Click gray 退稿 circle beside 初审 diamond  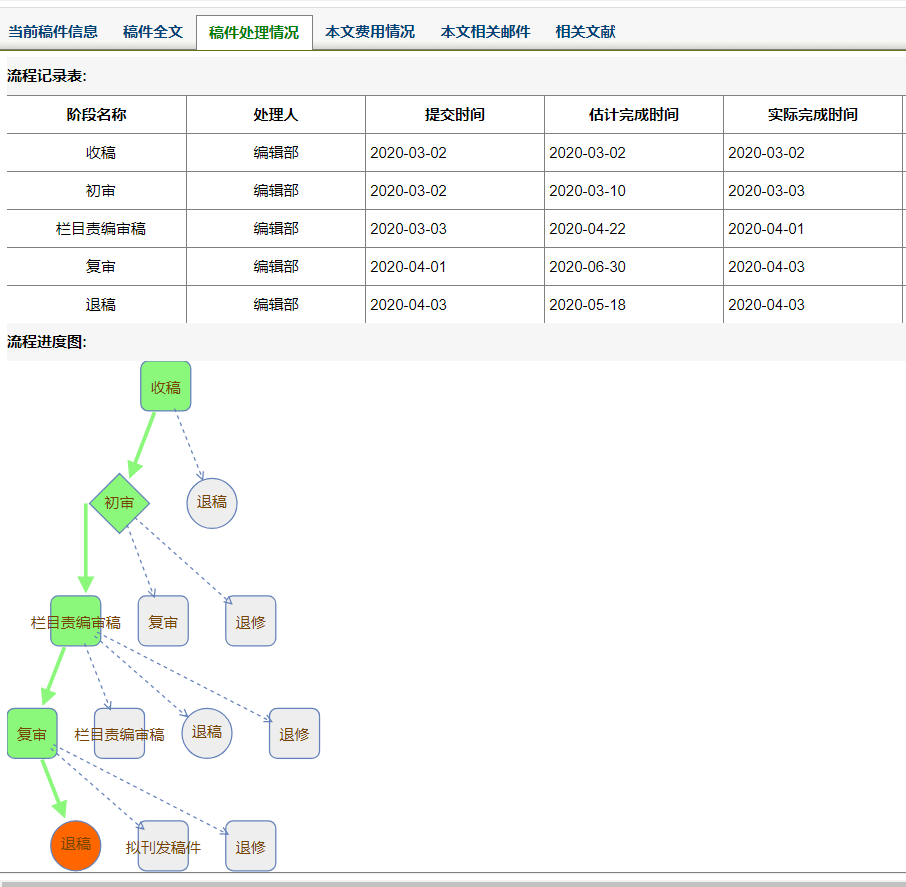point(212,503)
